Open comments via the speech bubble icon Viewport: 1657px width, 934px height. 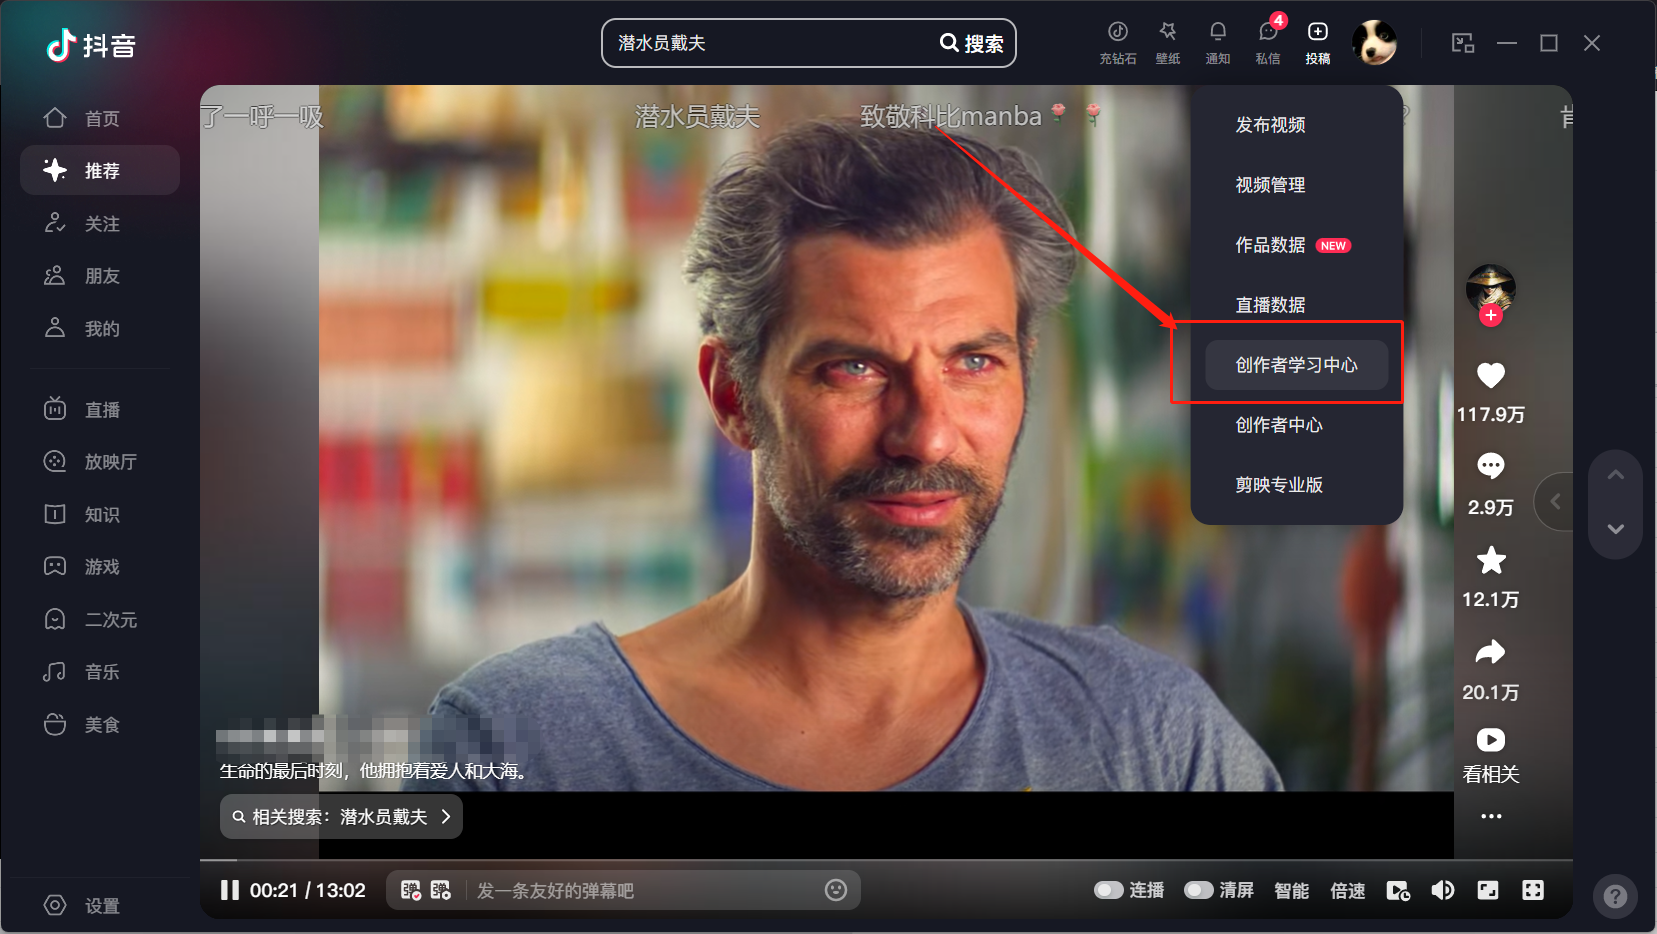(1490, 466)
